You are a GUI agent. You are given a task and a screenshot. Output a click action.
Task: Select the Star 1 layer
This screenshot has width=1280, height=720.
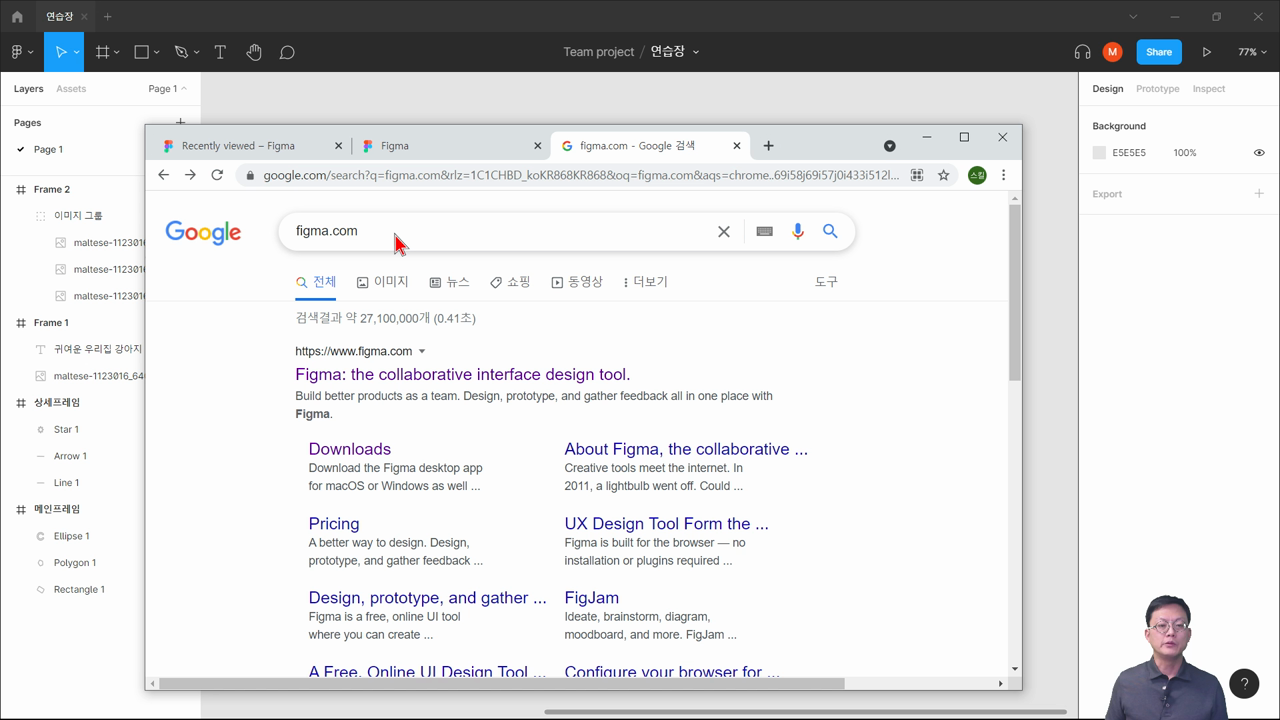tap(66, 429)
